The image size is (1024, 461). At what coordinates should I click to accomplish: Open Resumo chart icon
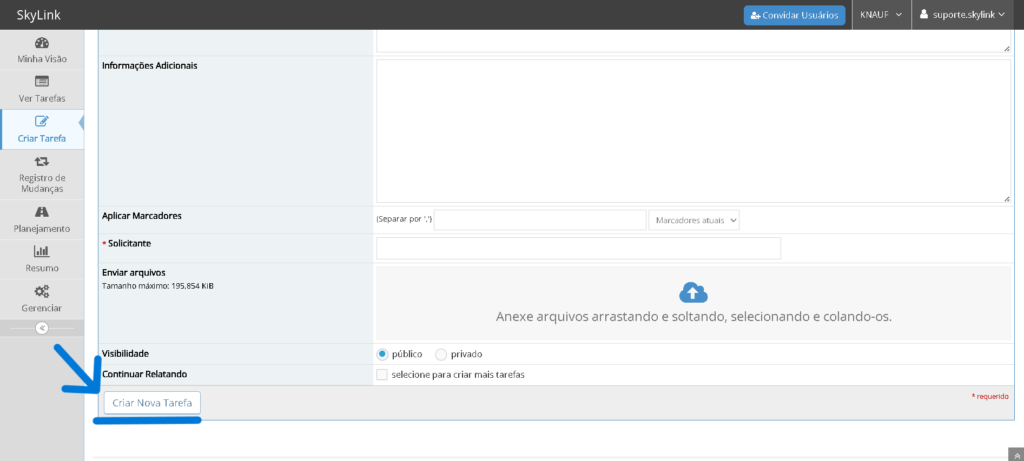point(42,251)
